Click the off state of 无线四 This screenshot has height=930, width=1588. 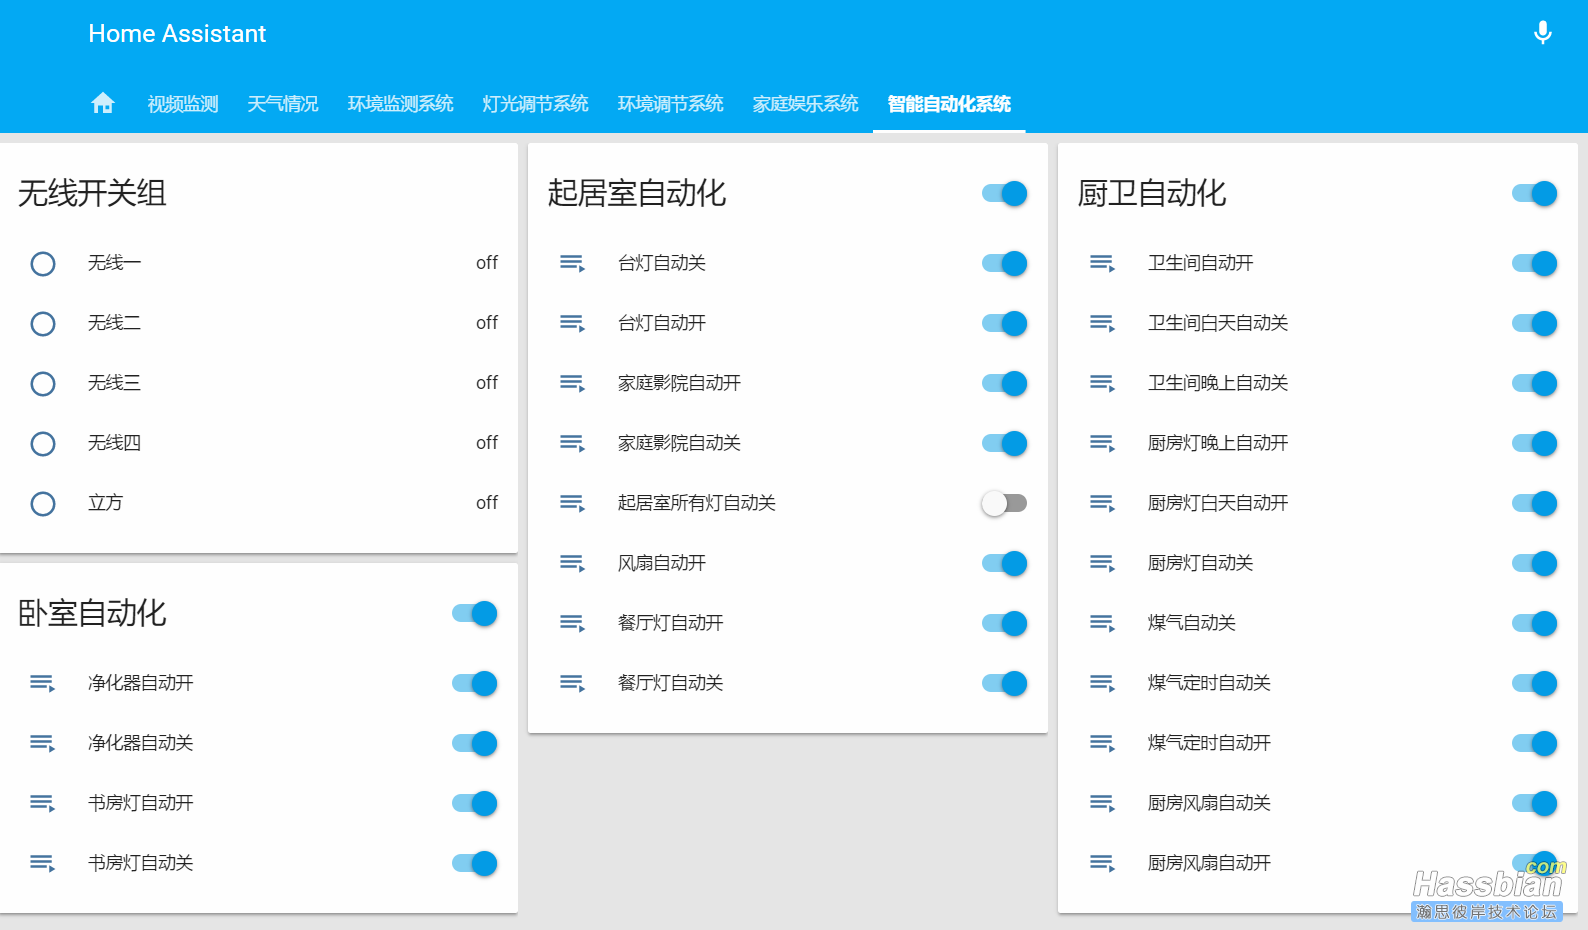click(487, 443)
